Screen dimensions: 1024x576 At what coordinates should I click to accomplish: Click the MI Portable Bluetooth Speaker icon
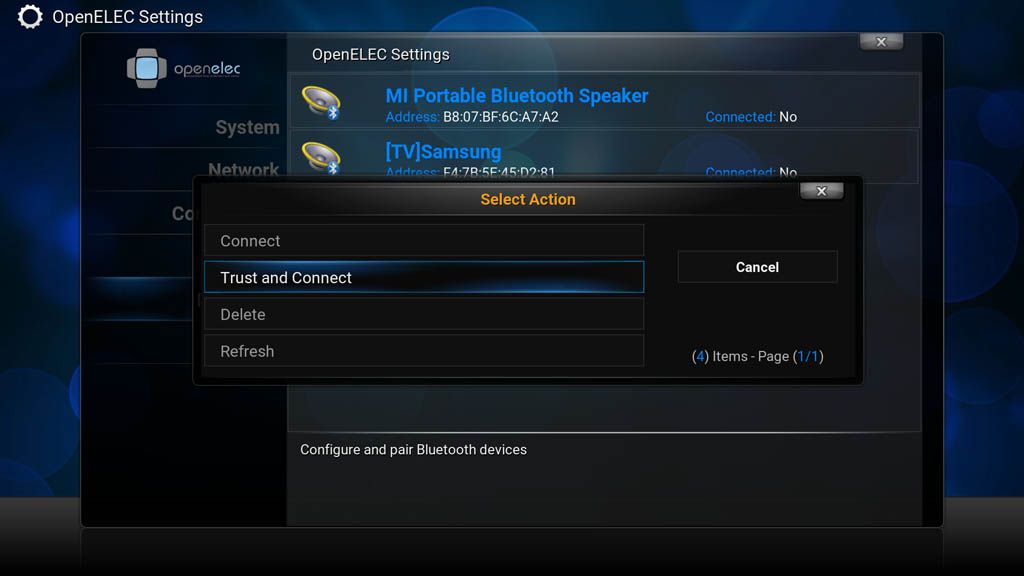coord(321,103)
